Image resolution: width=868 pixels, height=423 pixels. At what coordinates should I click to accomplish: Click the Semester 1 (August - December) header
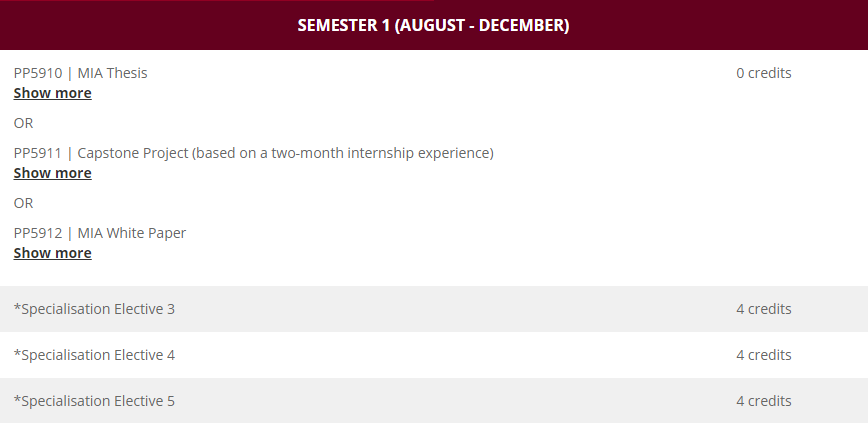[x=433, y=25]
